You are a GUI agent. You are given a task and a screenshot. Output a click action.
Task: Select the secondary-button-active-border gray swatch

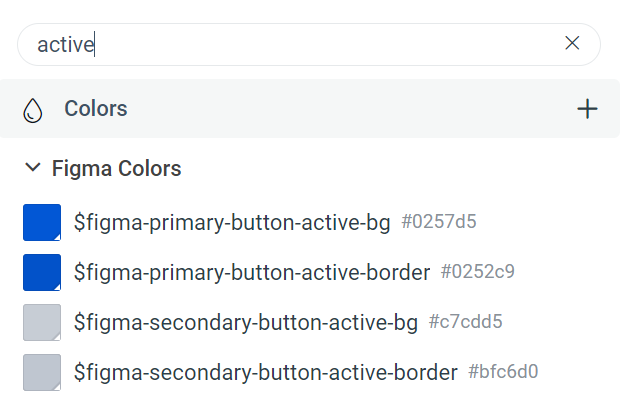point(42,373)
